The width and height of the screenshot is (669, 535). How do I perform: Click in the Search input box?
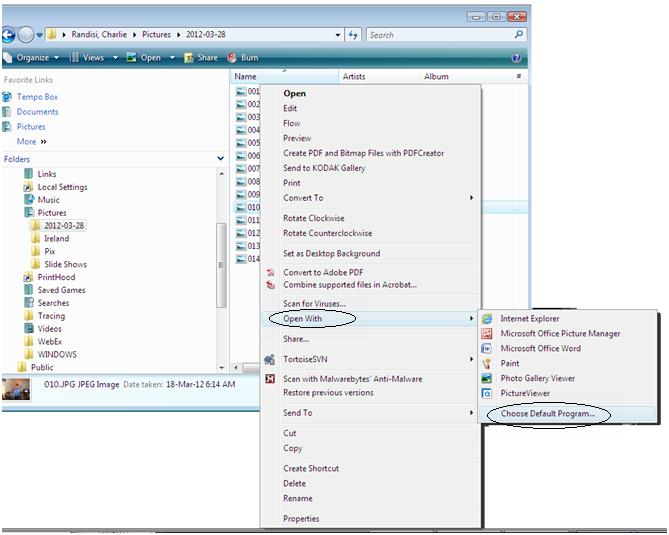point(440,35)
